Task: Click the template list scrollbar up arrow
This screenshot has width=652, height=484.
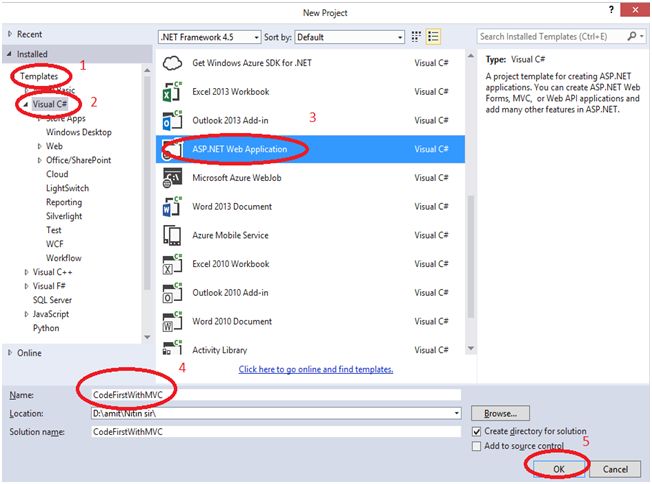Action: click(x=471, y=56)
